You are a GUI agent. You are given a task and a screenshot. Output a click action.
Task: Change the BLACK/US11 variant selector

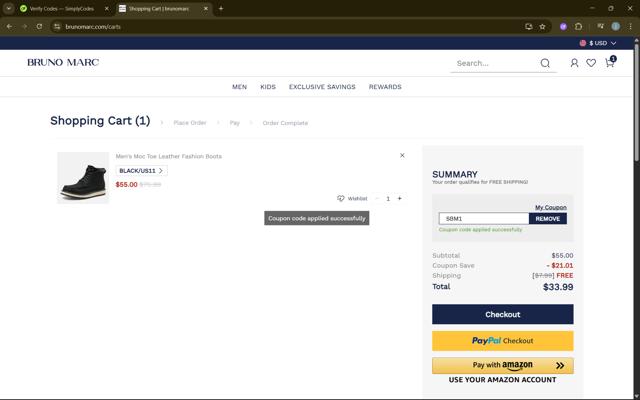[x=141, y=171]
